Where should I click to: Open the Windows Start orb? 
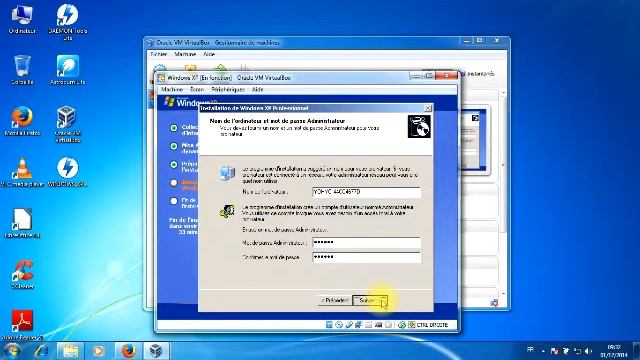click(12, 351)
